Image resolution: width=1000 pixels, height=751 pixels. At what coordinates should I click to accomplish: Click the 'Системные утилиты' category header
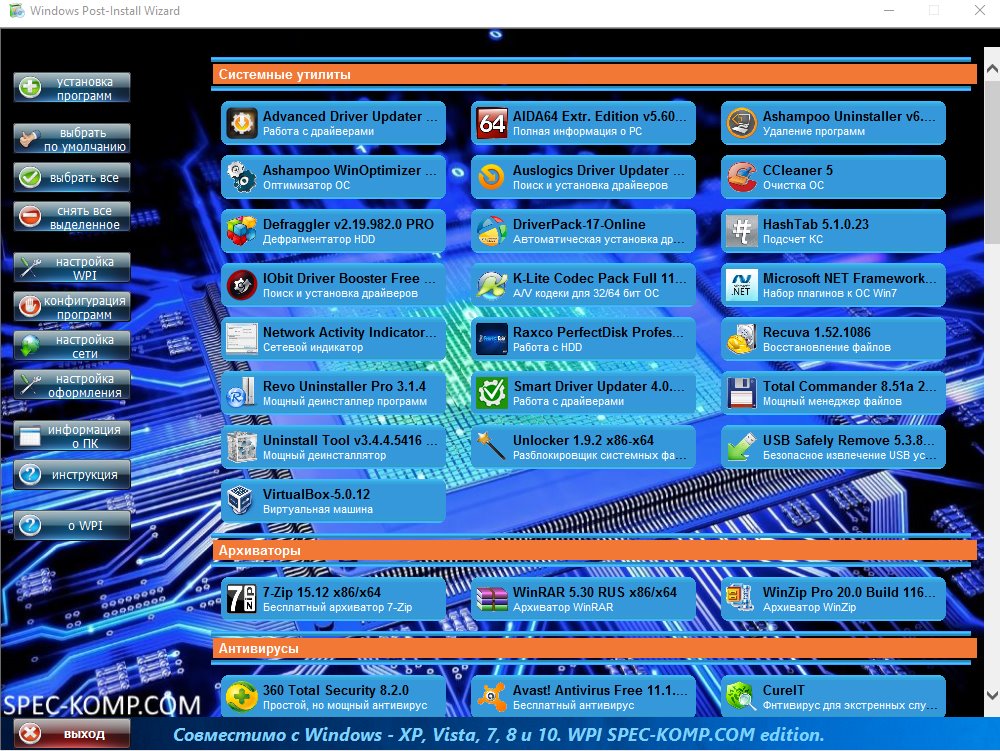tap(594, 74)
